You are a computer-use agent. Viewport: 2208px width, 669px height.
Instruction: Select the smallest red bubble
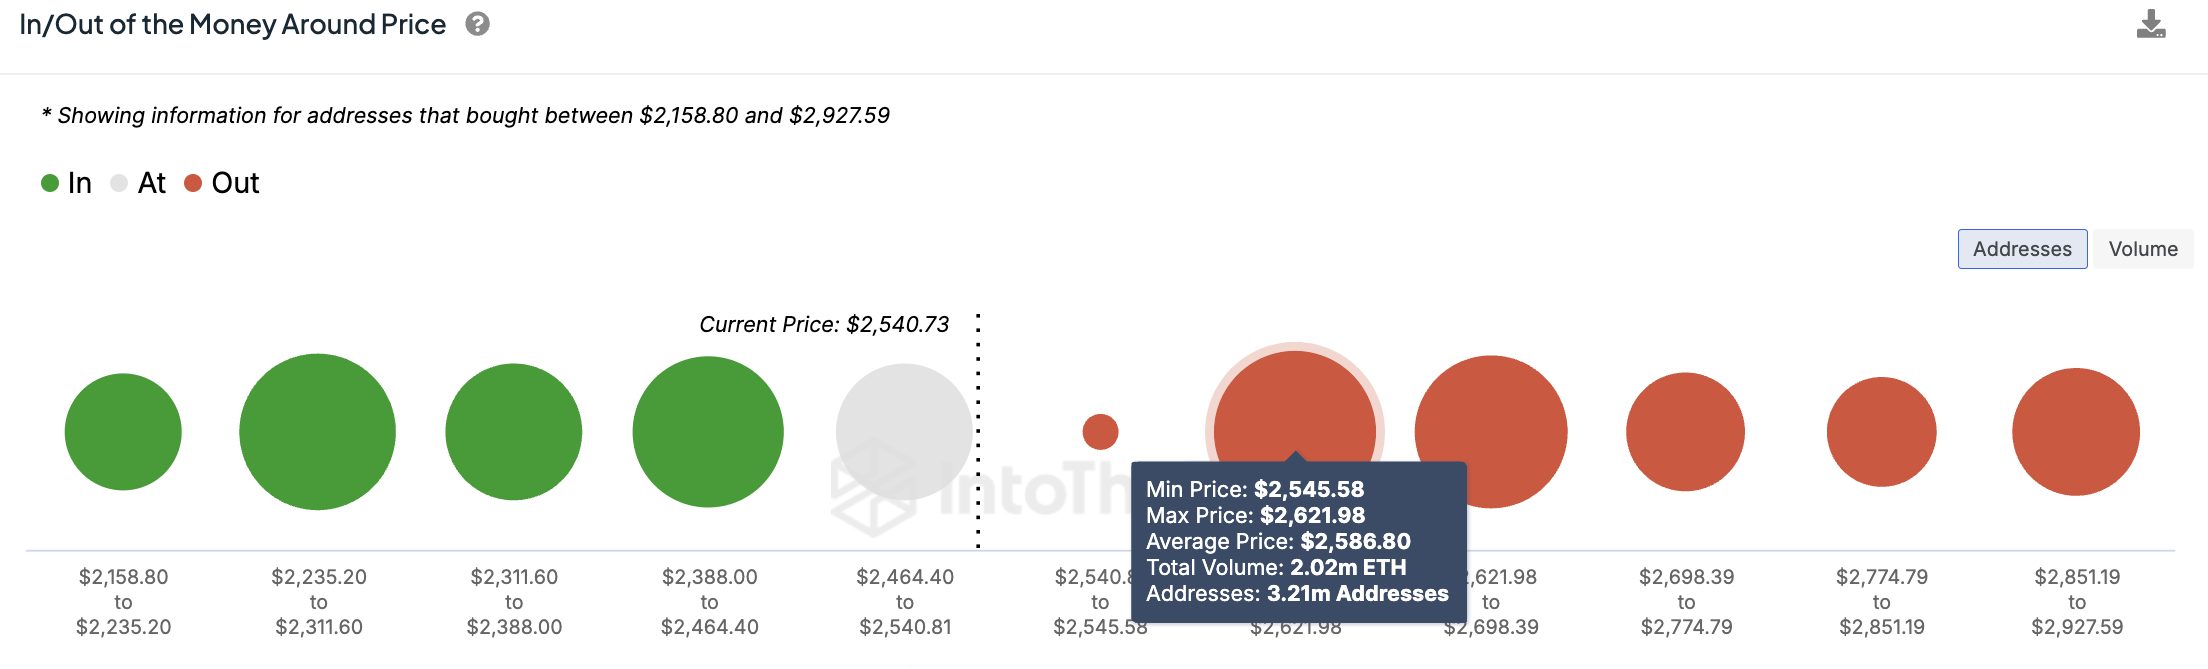pos(1100,432)
